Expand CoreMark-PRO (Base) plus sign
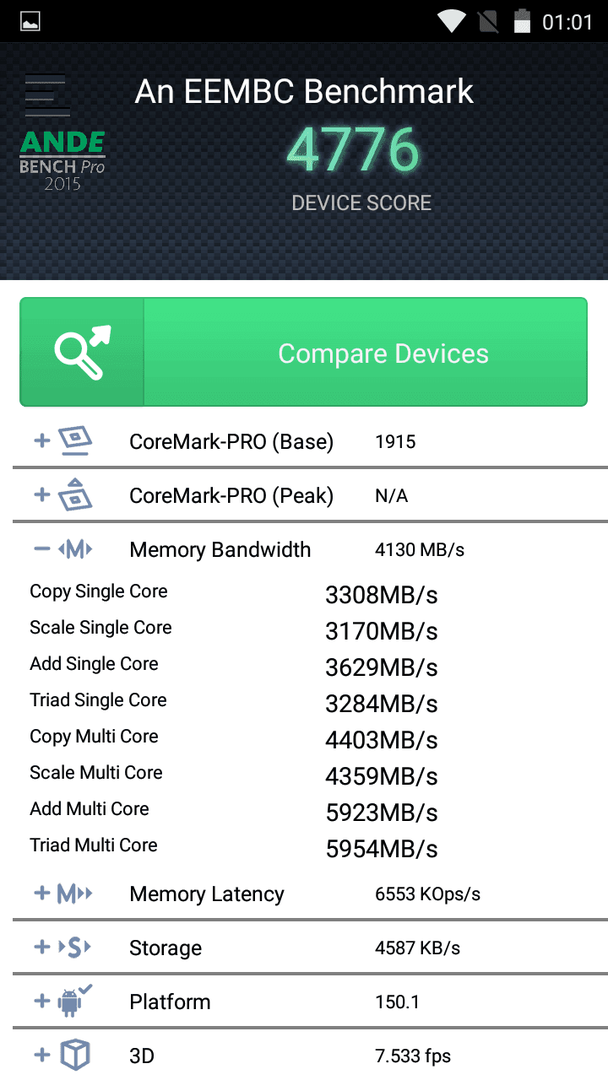608x1080 pixels. 42,440
